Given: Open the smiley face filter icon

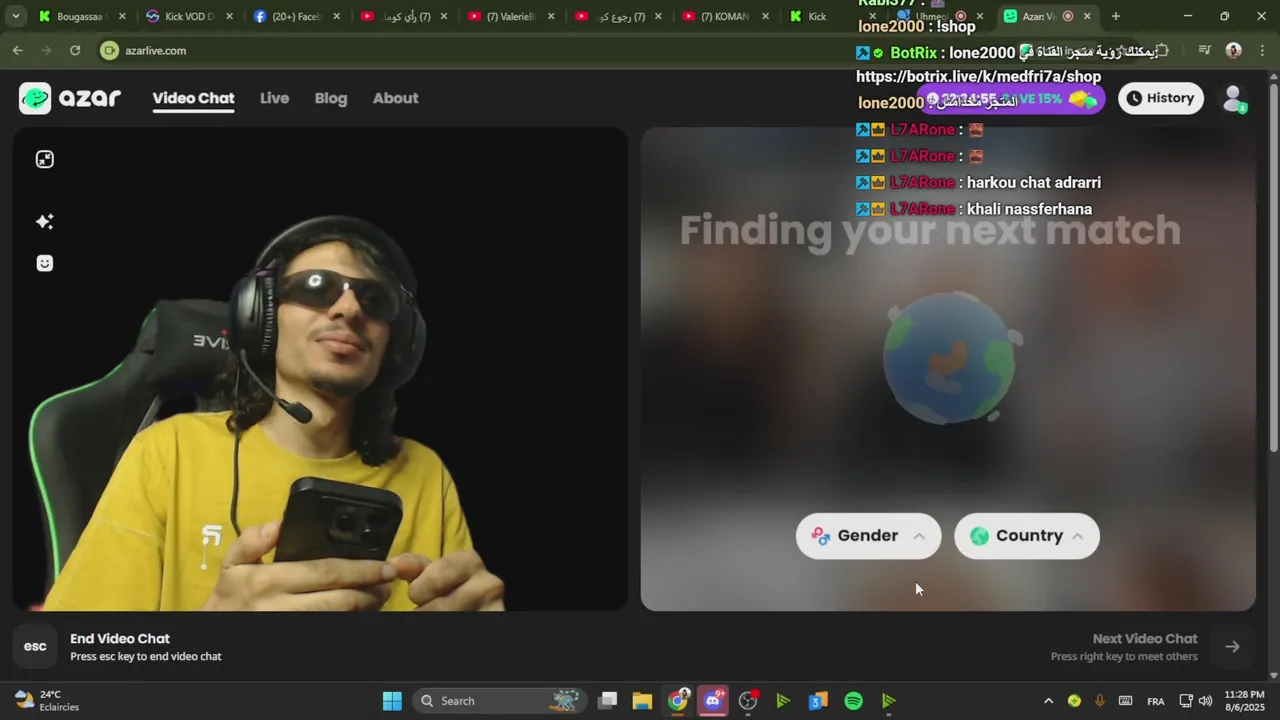Looking at the screenshot, I should point(44,263).
